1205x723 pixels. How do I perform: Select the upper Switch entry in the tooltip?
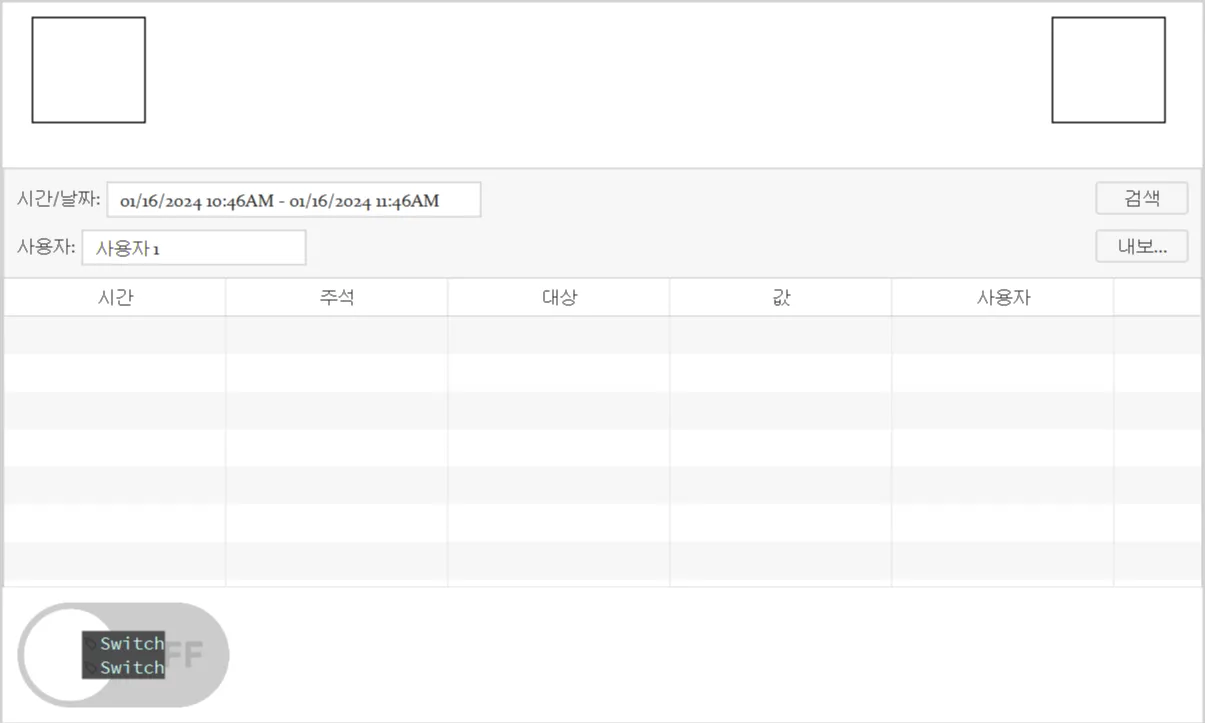pos(131,643)
